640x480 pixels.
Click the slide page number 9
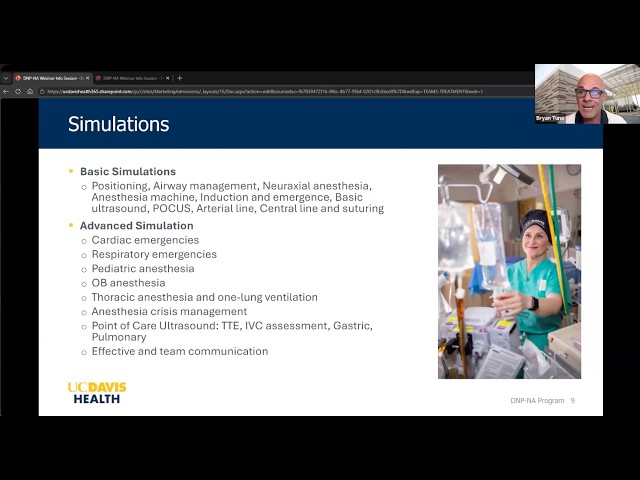click(x=573, y=401)
